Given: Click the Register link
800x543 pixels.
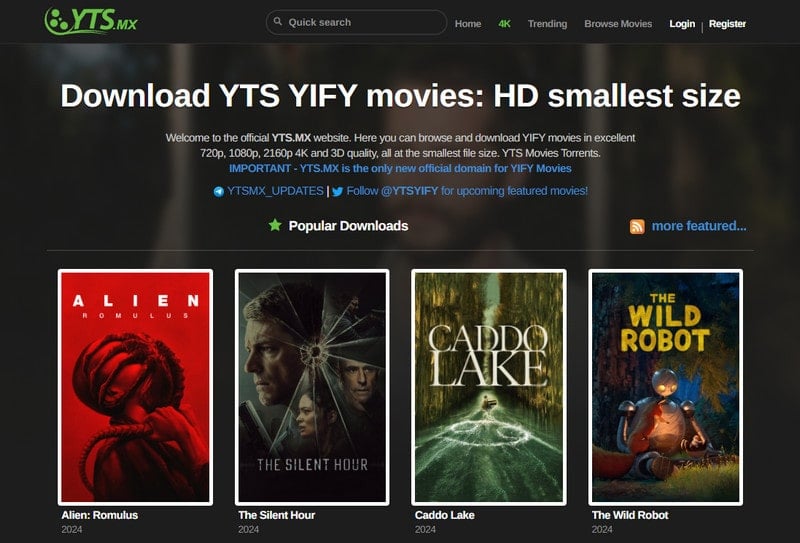Looking at the screenshot, I should click(727, 24).
